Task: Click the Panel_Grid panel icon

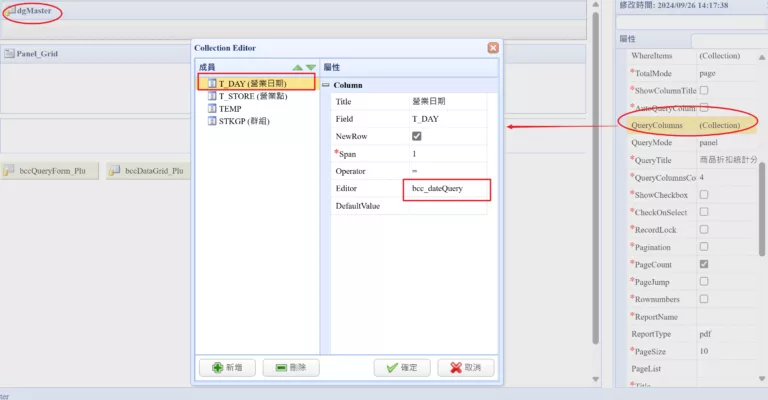Action: (x=8, y=53)
